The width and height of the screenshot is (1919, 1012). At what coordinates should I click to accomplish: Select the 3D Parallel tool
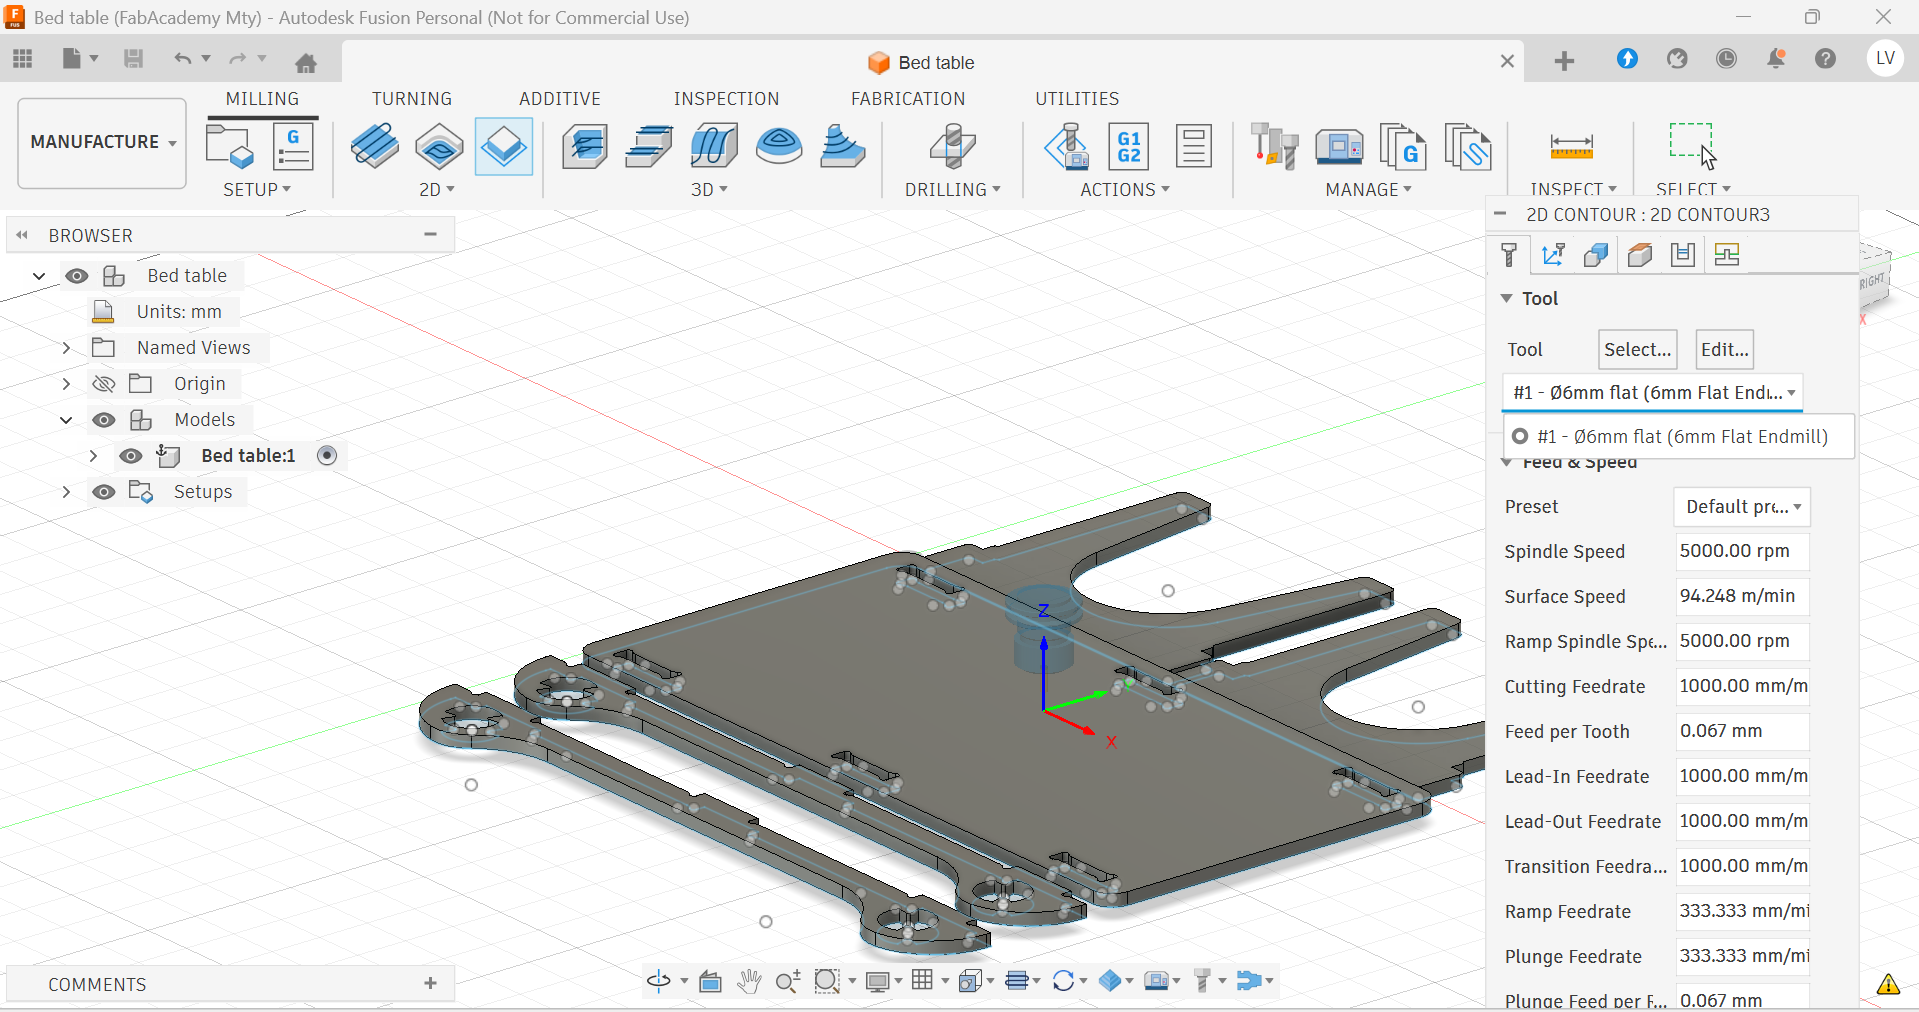714,146
